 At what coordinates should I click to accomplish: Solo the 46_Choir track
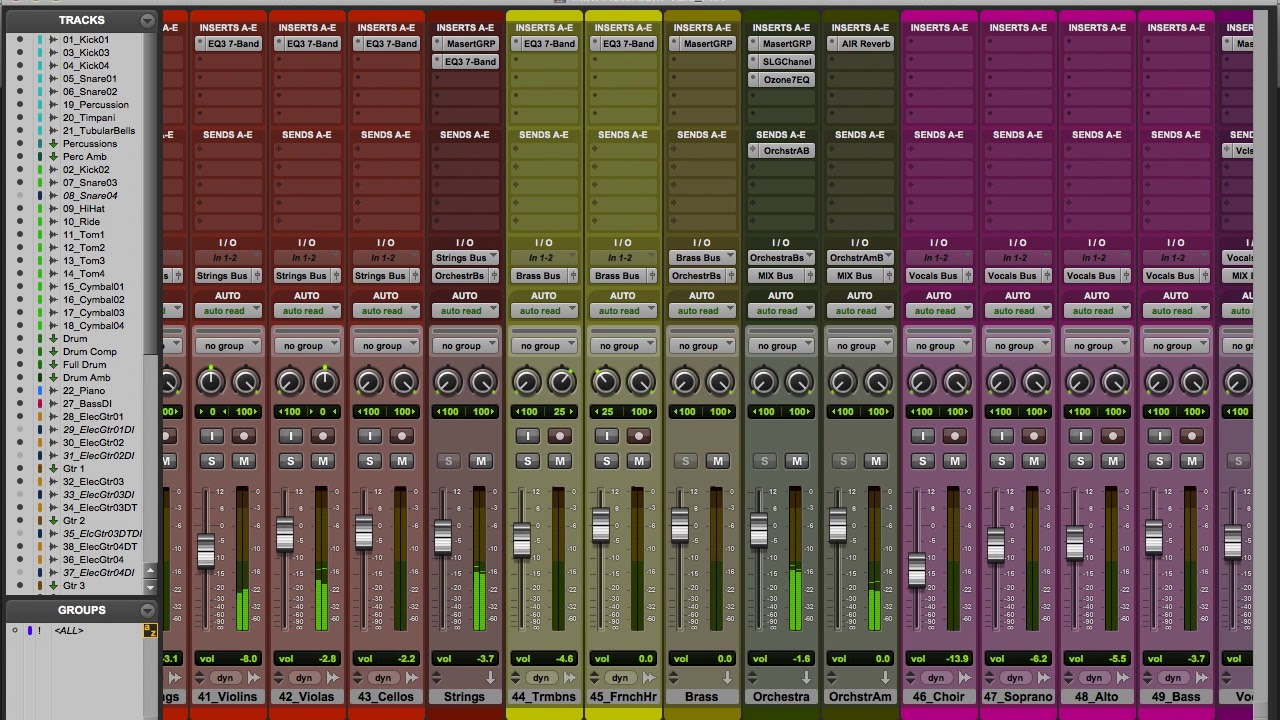(923, 461)
